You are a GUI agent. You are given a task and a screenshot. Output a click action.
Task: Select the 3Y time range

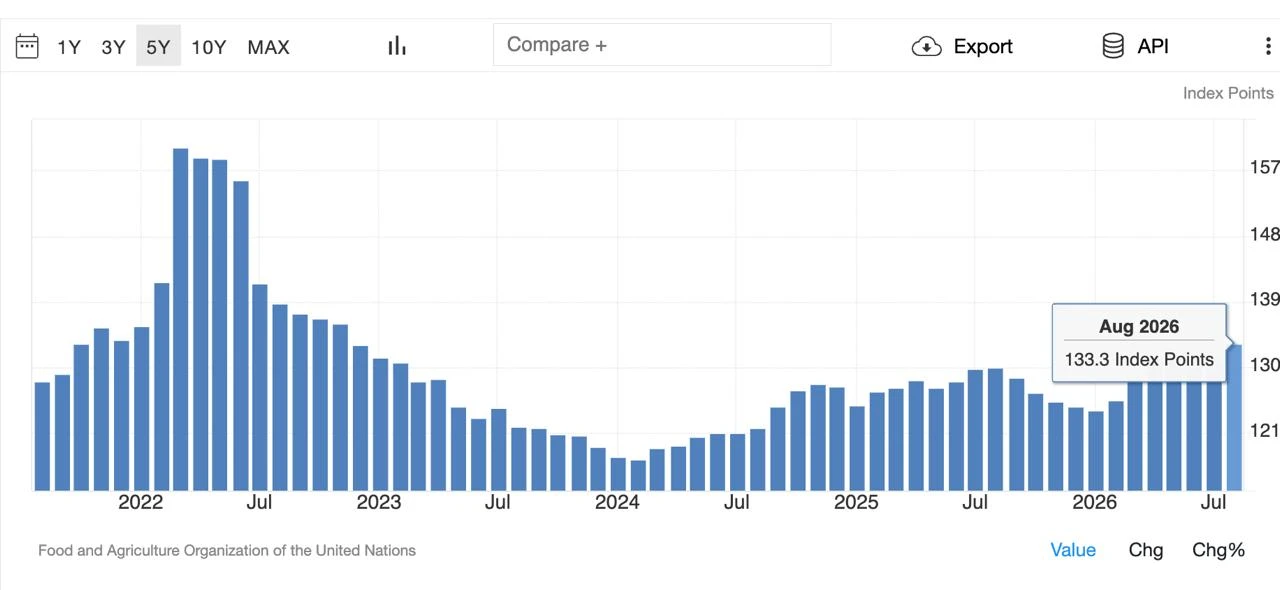click(x=113, y=47)
